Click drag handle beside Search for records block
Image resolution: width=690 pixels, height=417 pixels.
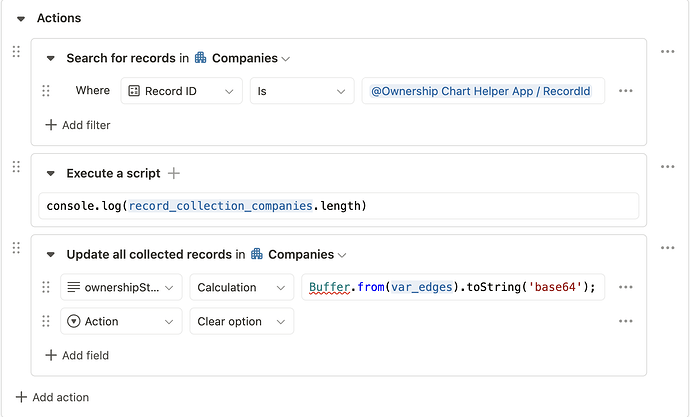[16, 51]
